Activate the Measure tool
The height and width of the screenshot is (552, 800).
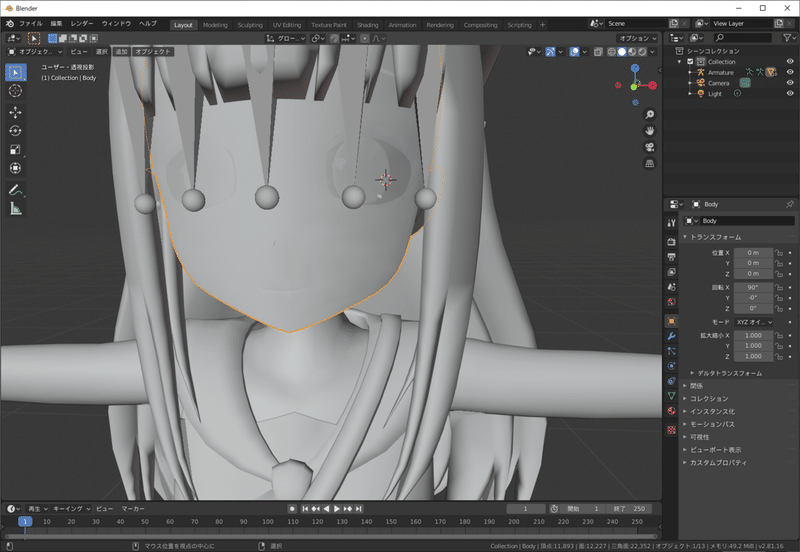tap(15, 209)
